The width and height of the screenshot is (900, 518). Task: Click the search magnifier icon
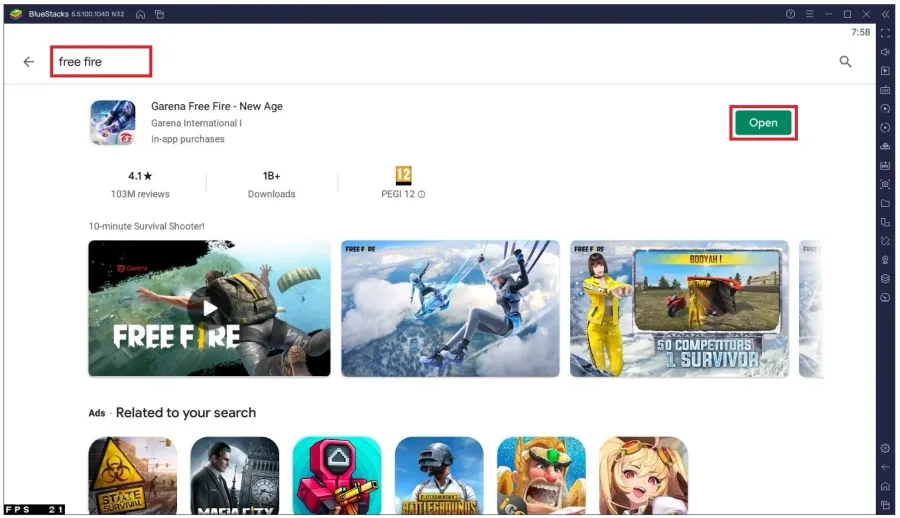tap(845, 61)
